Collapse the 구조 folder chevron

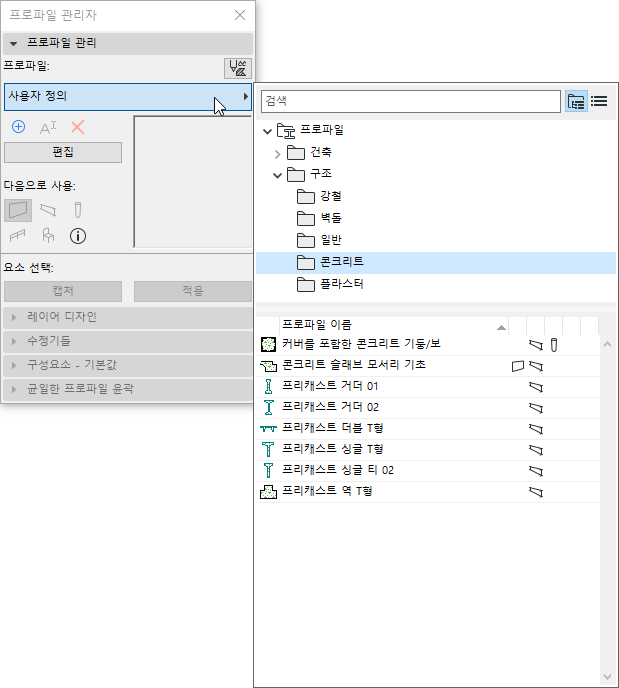click(277, 176)
